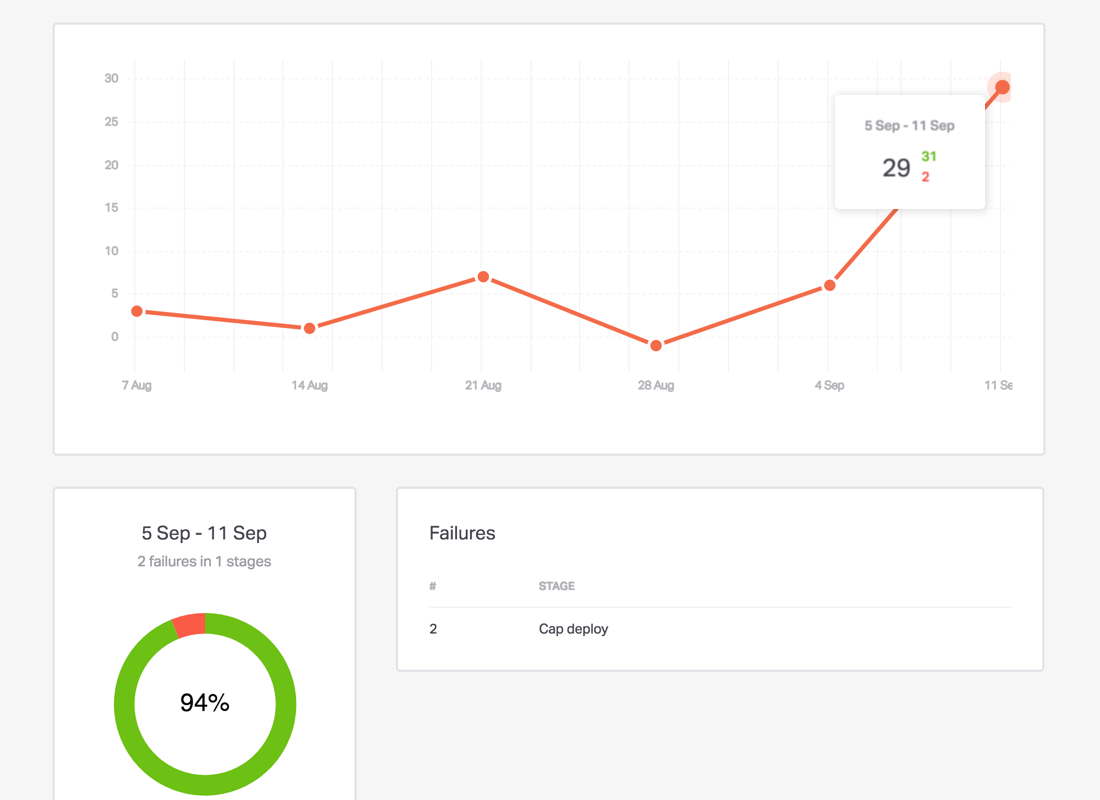Open the 5 Sep - 11 Sep tooltip header
Viewport: 1100px width, 800px height.
[909, 125]
